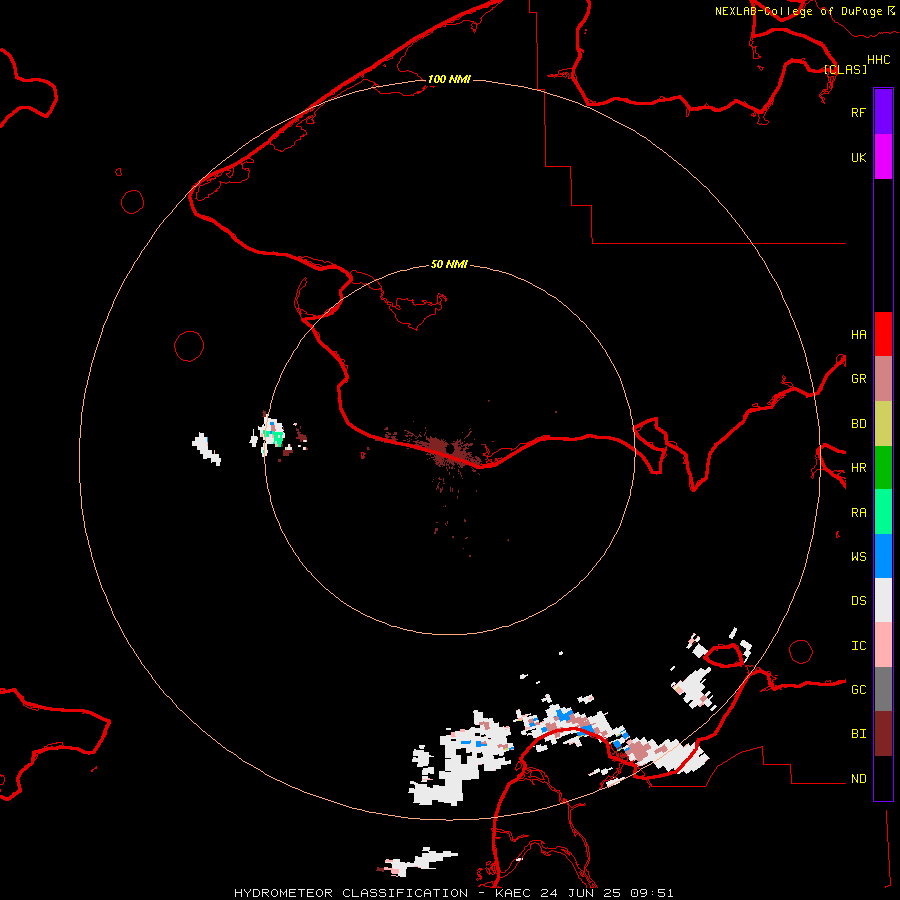Click the '[CLAS]' units label
This screenshot has width=900, height=900.
pyautogui.click(x=845, y=69)
